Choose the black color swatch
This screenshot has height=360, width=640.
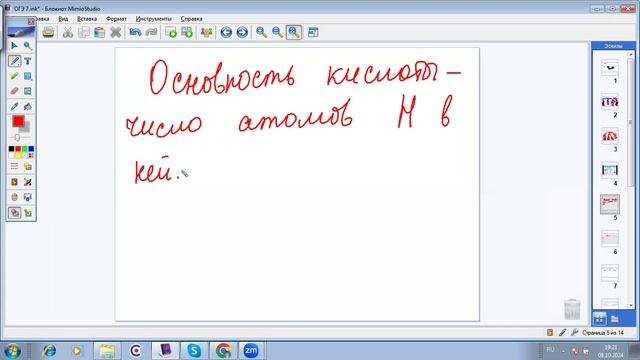point(11,149)
